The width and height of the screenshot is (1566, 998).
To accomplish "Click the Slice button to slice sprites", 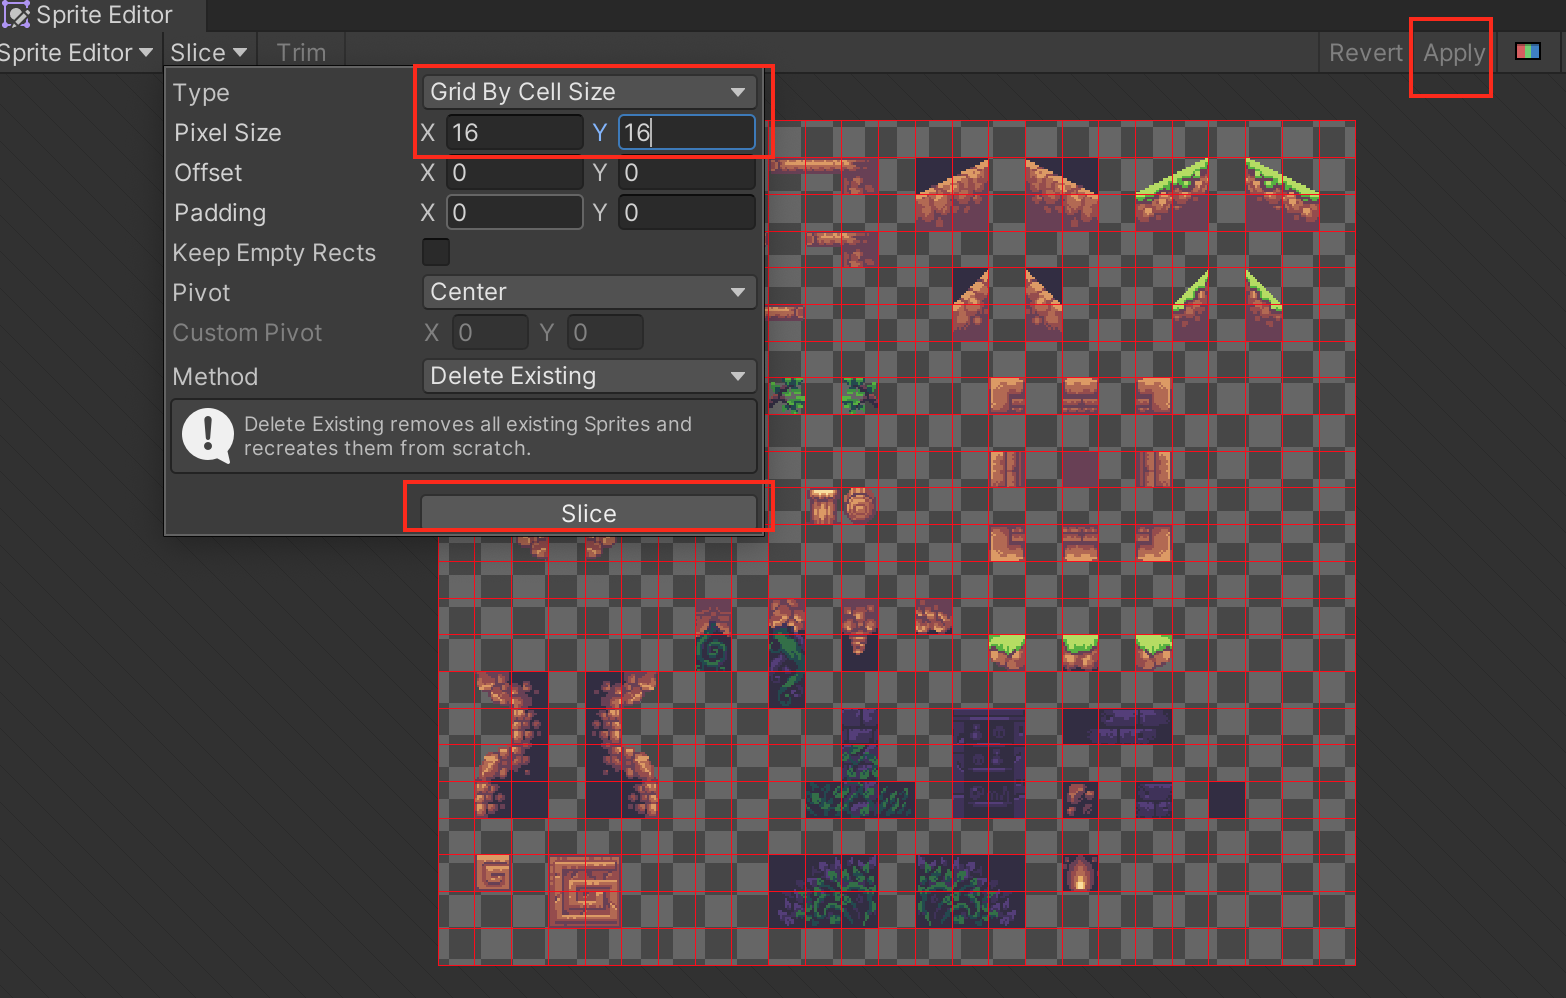I will coord(589,513).
